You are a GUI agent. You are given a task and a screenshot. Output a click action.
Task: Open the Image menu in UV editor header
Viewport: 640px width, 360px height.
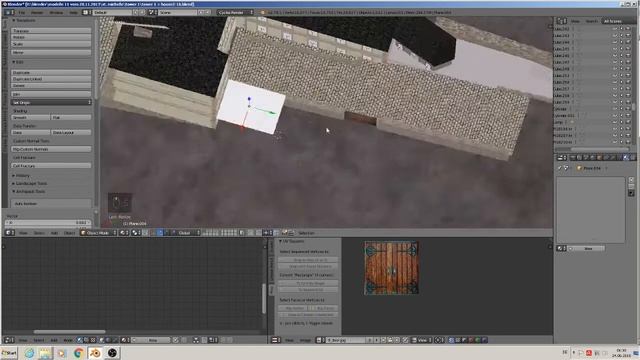tap(305, 340)
